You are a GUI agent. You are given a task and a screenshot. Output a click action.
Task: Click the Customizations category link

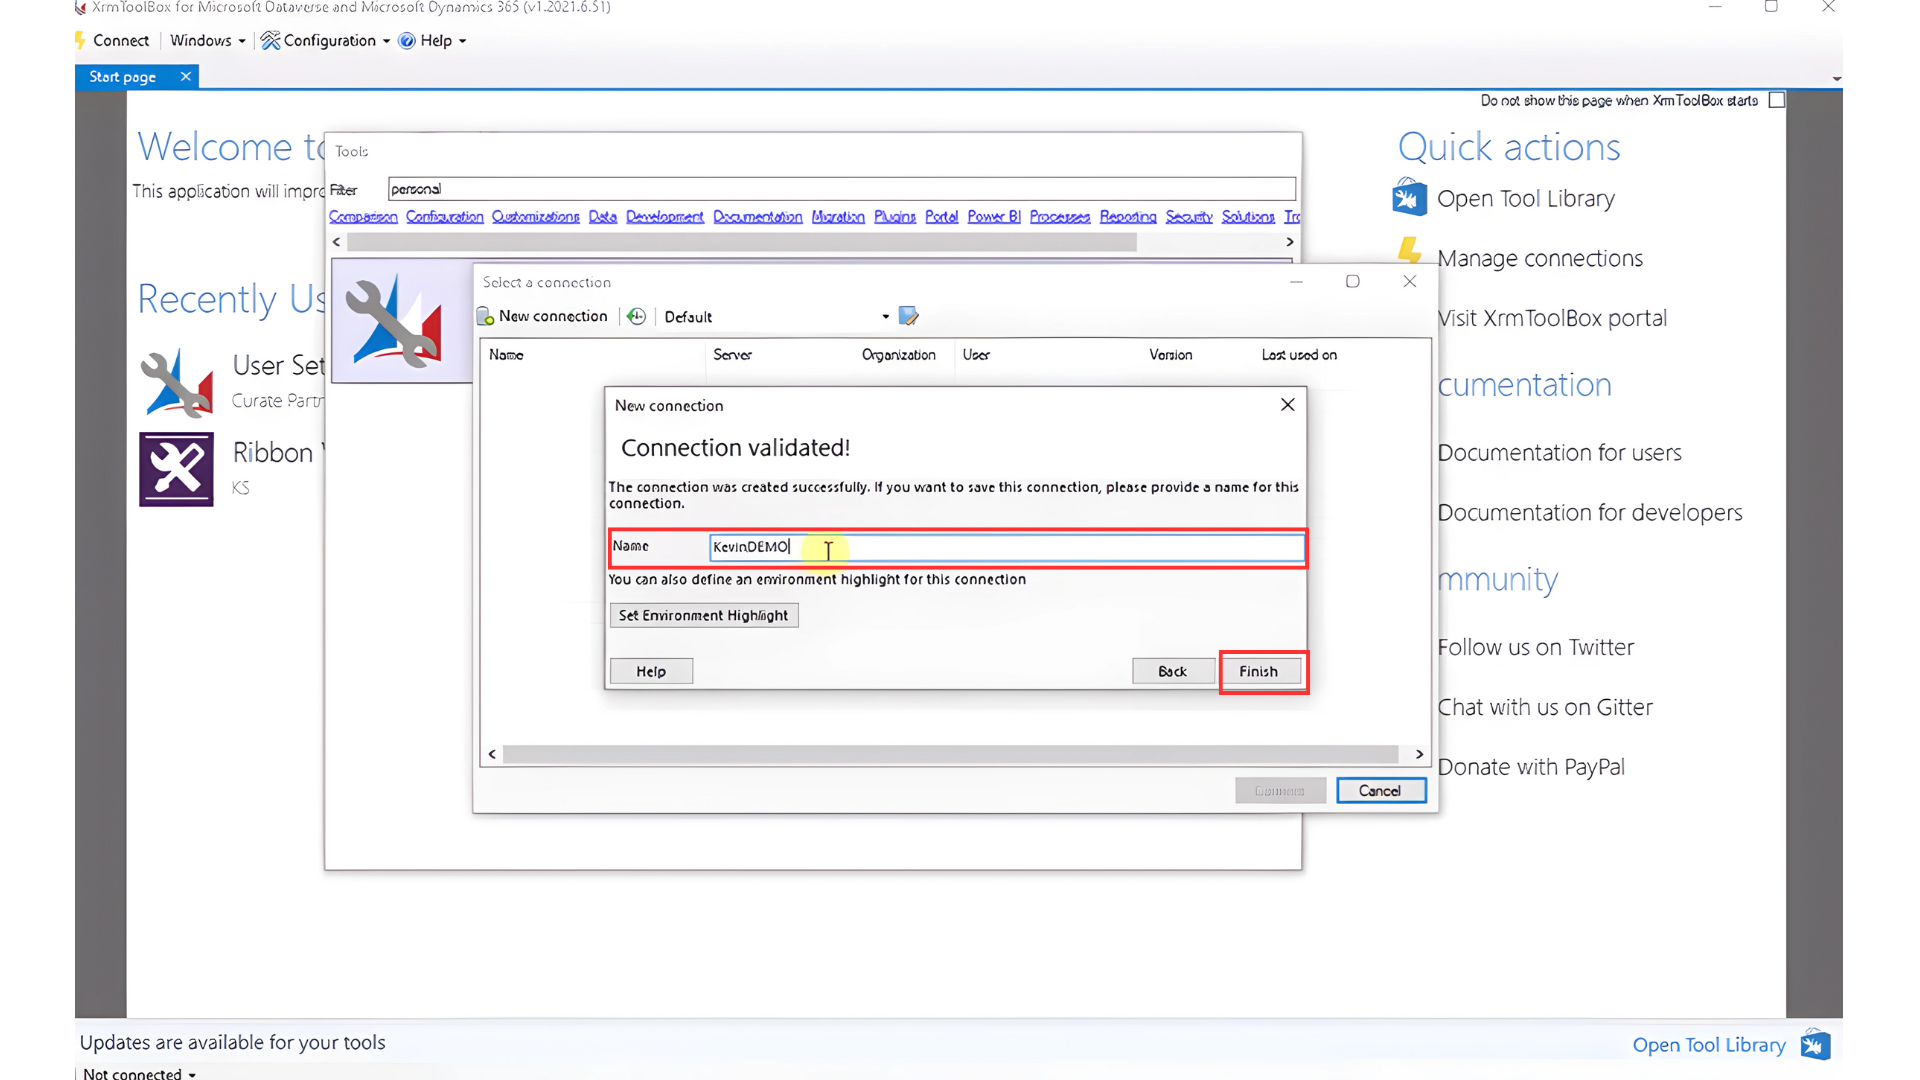tap(535, 217)
